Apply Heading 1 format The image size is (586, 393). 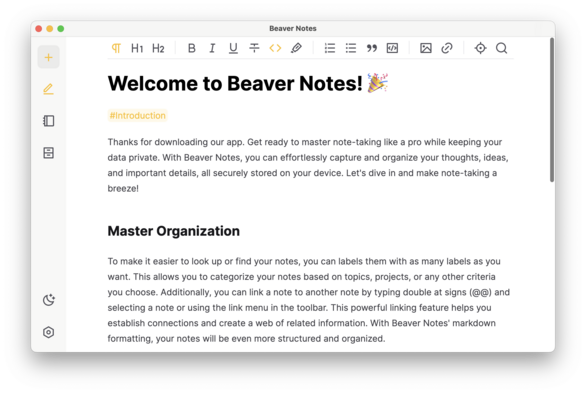137,48
